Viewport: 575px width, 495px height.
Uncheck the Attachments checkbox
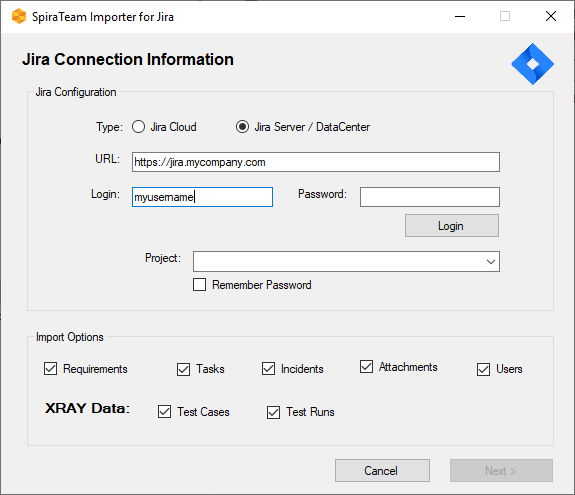(x=366, y=366)
